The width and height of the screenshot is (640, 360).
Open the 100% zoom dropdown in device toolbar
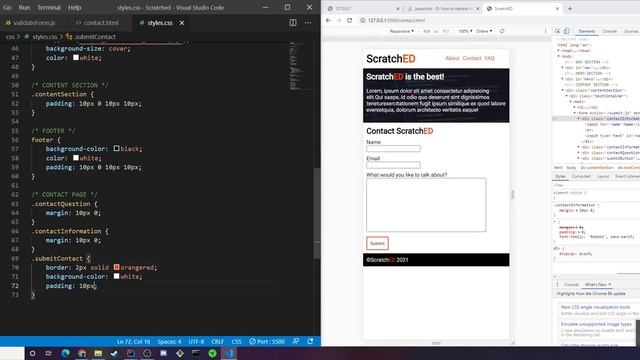[x=465, y=31]
